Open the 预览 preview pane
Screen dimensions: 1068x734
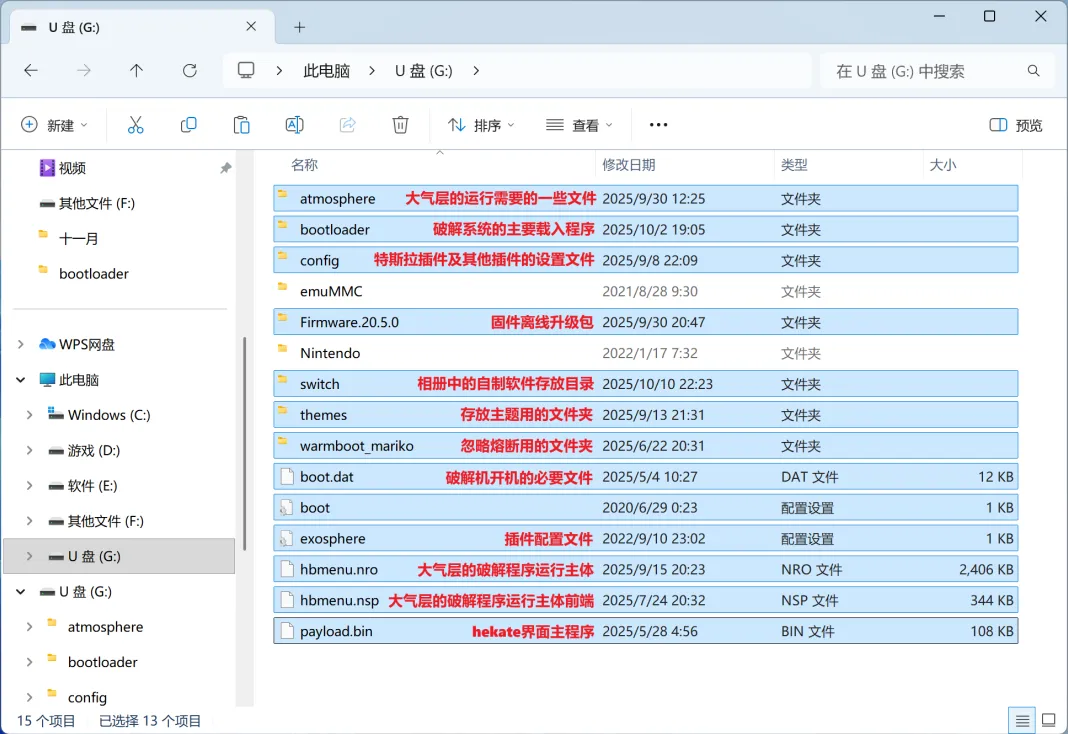[1014, 124]
